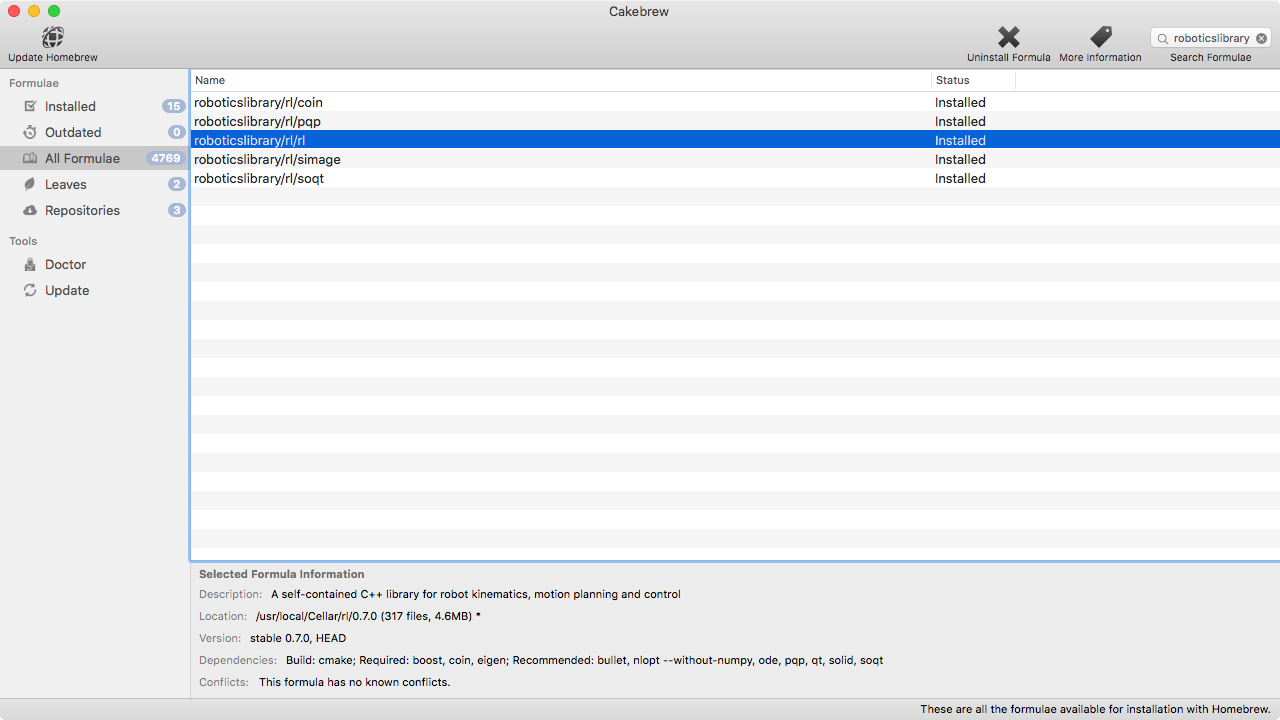Click the Repositories count badge 3
Viewport: 1280px width, 720px height.
click(177, 210)
